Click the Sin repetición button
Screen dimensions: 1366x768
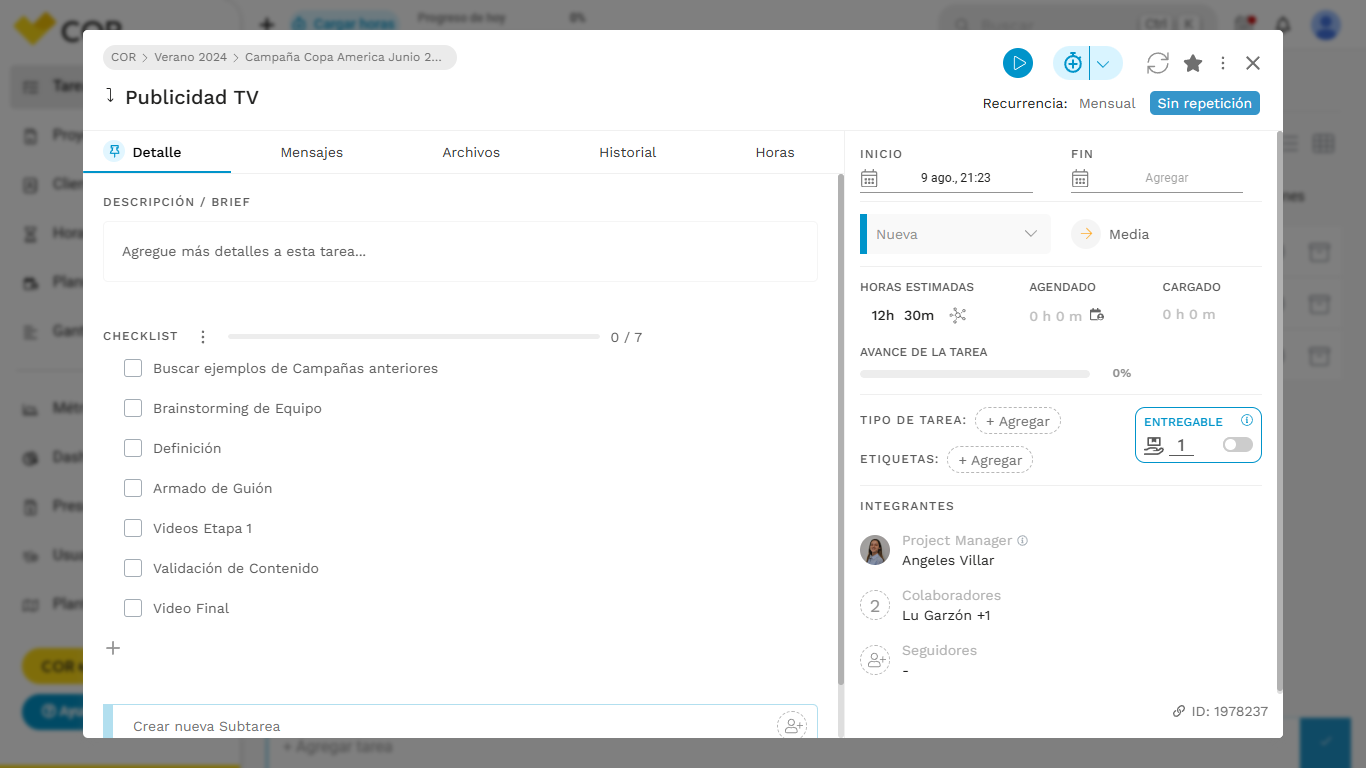[1205, 103]
